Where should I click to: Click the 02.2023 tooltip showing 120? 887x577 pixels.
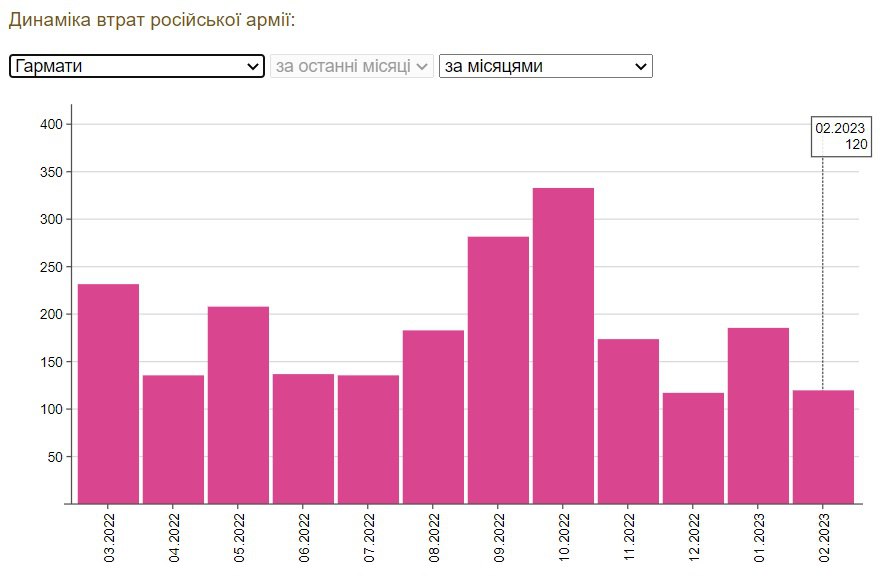841,137
